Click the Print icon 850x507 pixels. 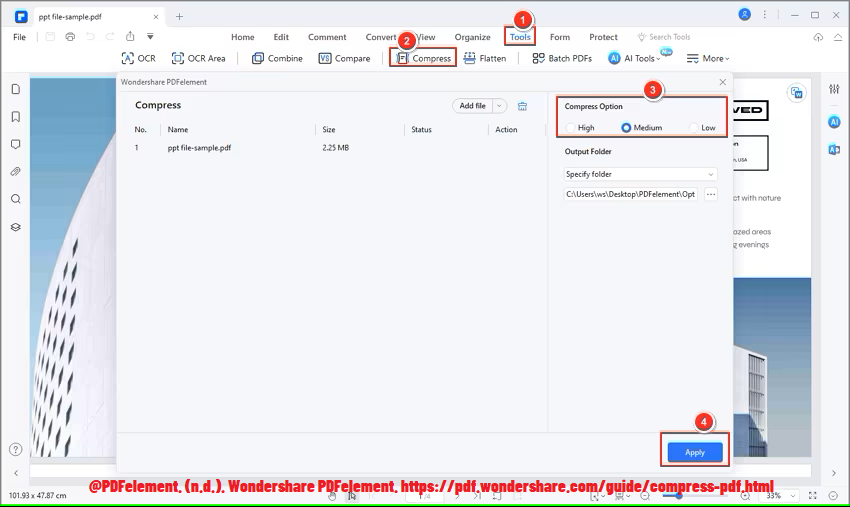coord(70,37)
